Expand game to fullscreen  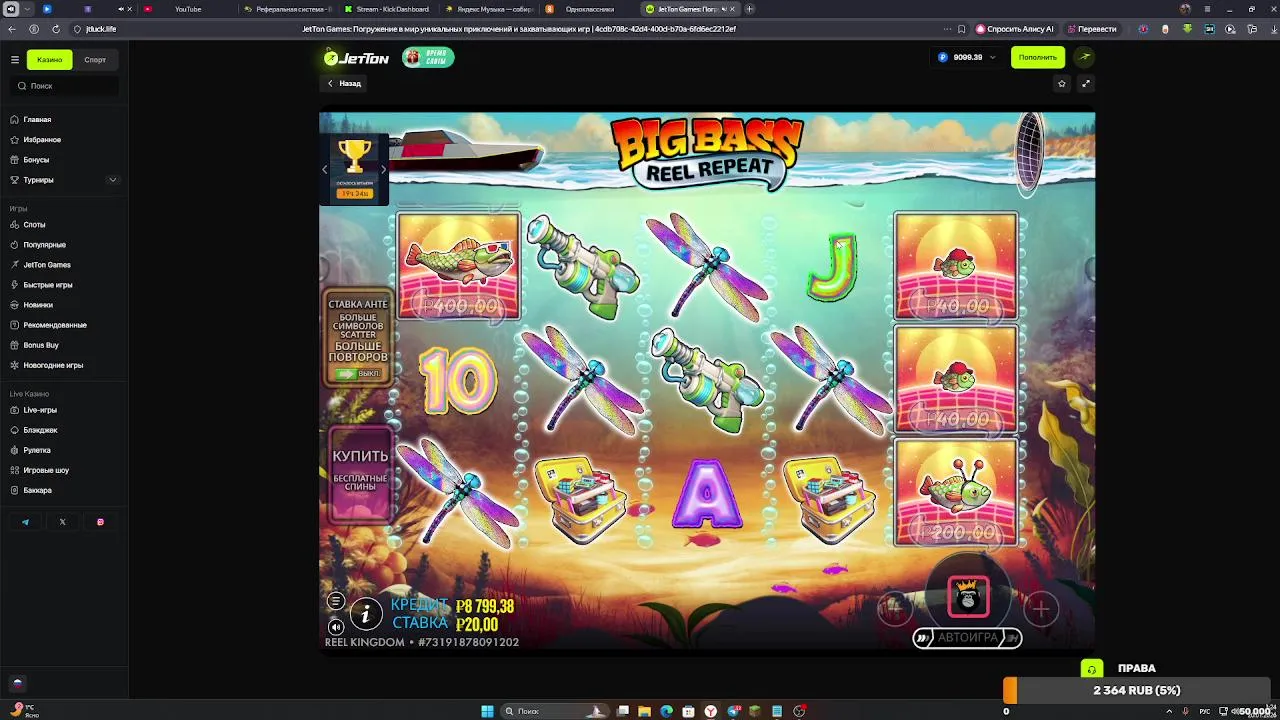(1086, 84)
